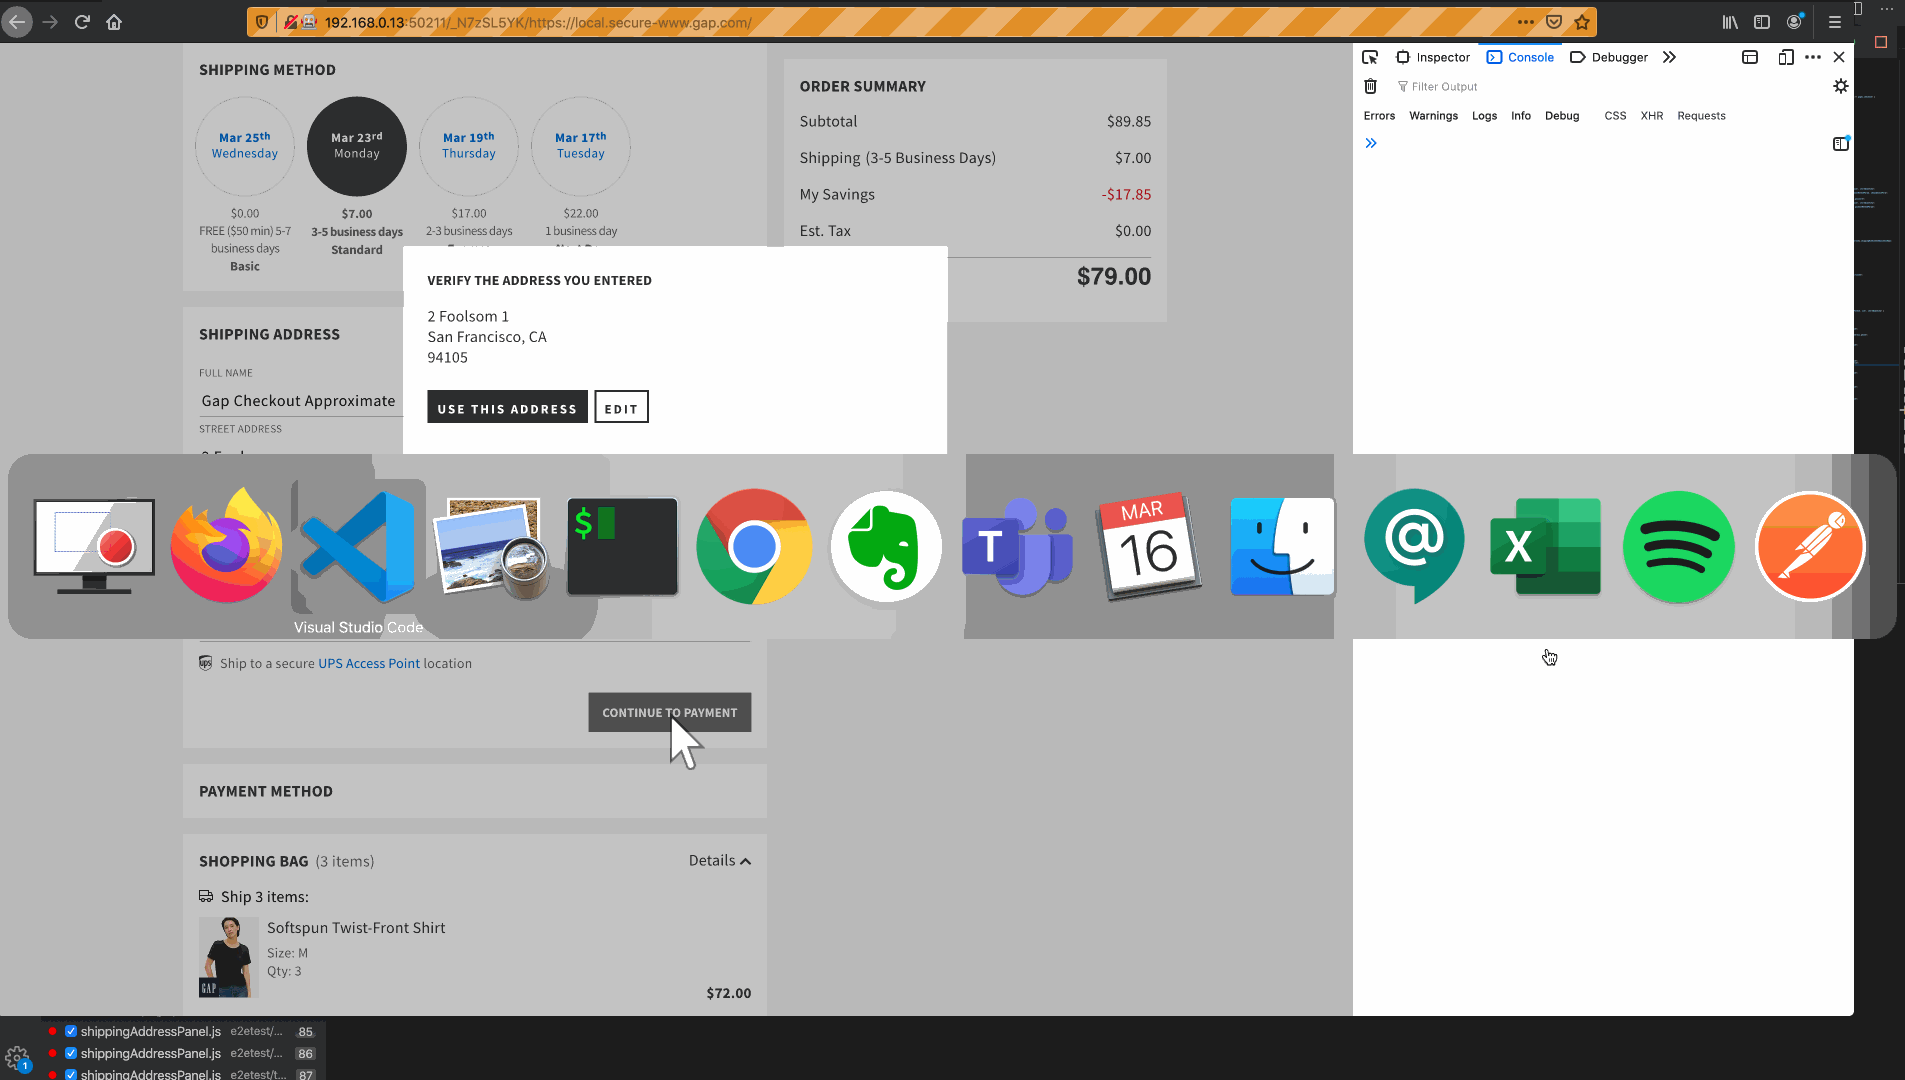Click the Full Name input field

(300, 400)
